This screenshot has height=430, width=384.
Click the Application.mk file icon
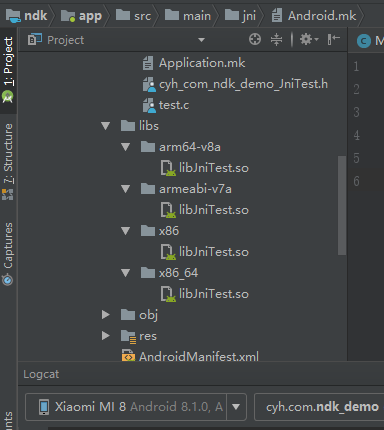[148, 63]
